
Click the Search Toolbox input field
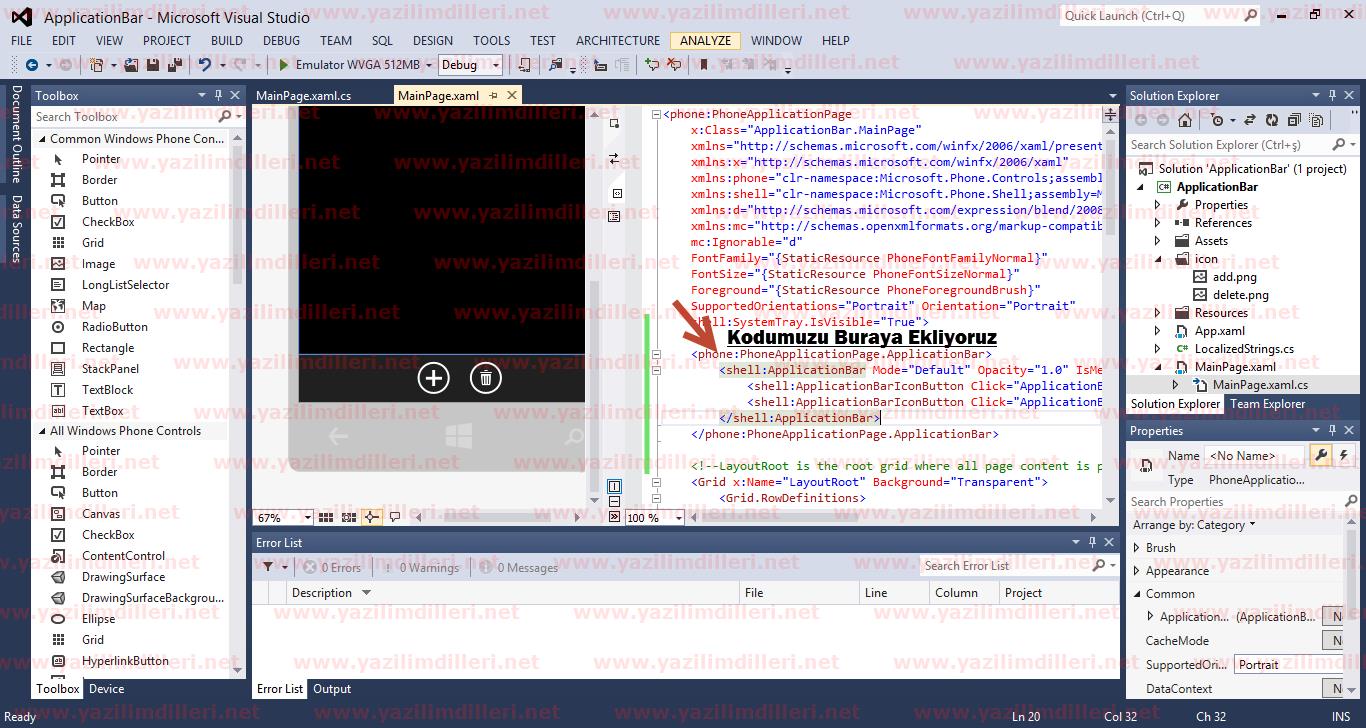tap(124, 117)
